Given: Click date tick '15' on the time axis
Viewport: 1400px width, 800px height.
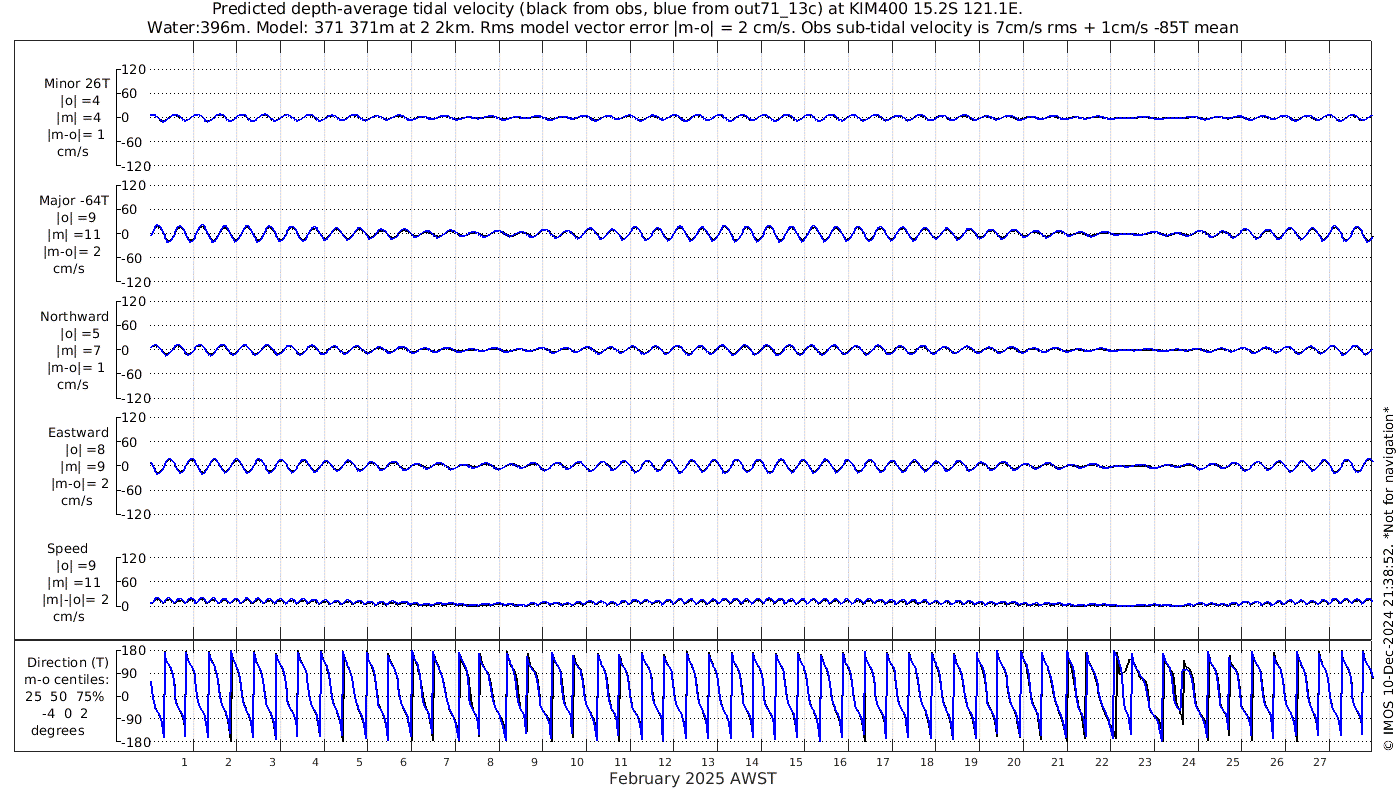Looking at the screenshot, I should pyautogui.click(x=796, y=762).
